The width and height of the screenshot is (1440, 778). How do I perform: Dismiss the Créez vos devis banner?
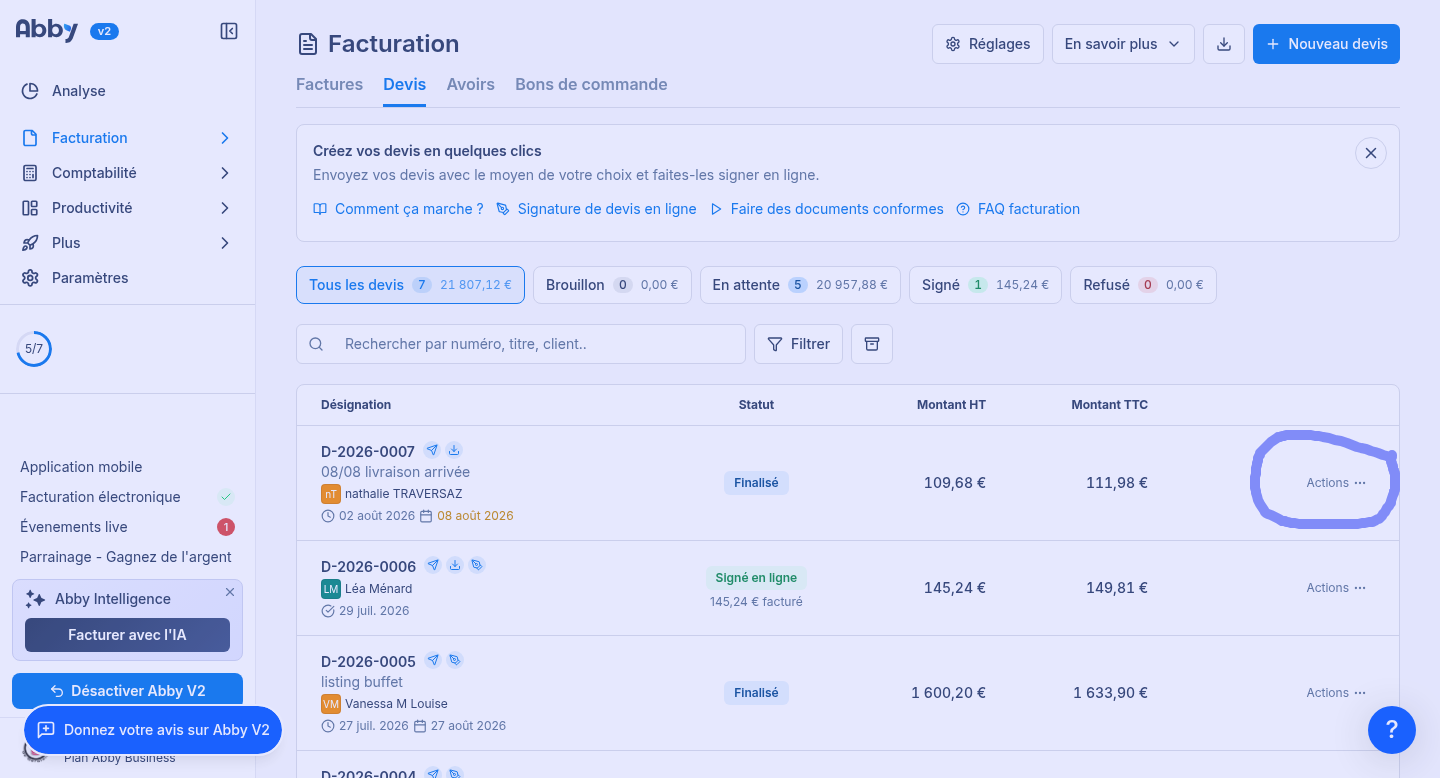pos(1371,153)
